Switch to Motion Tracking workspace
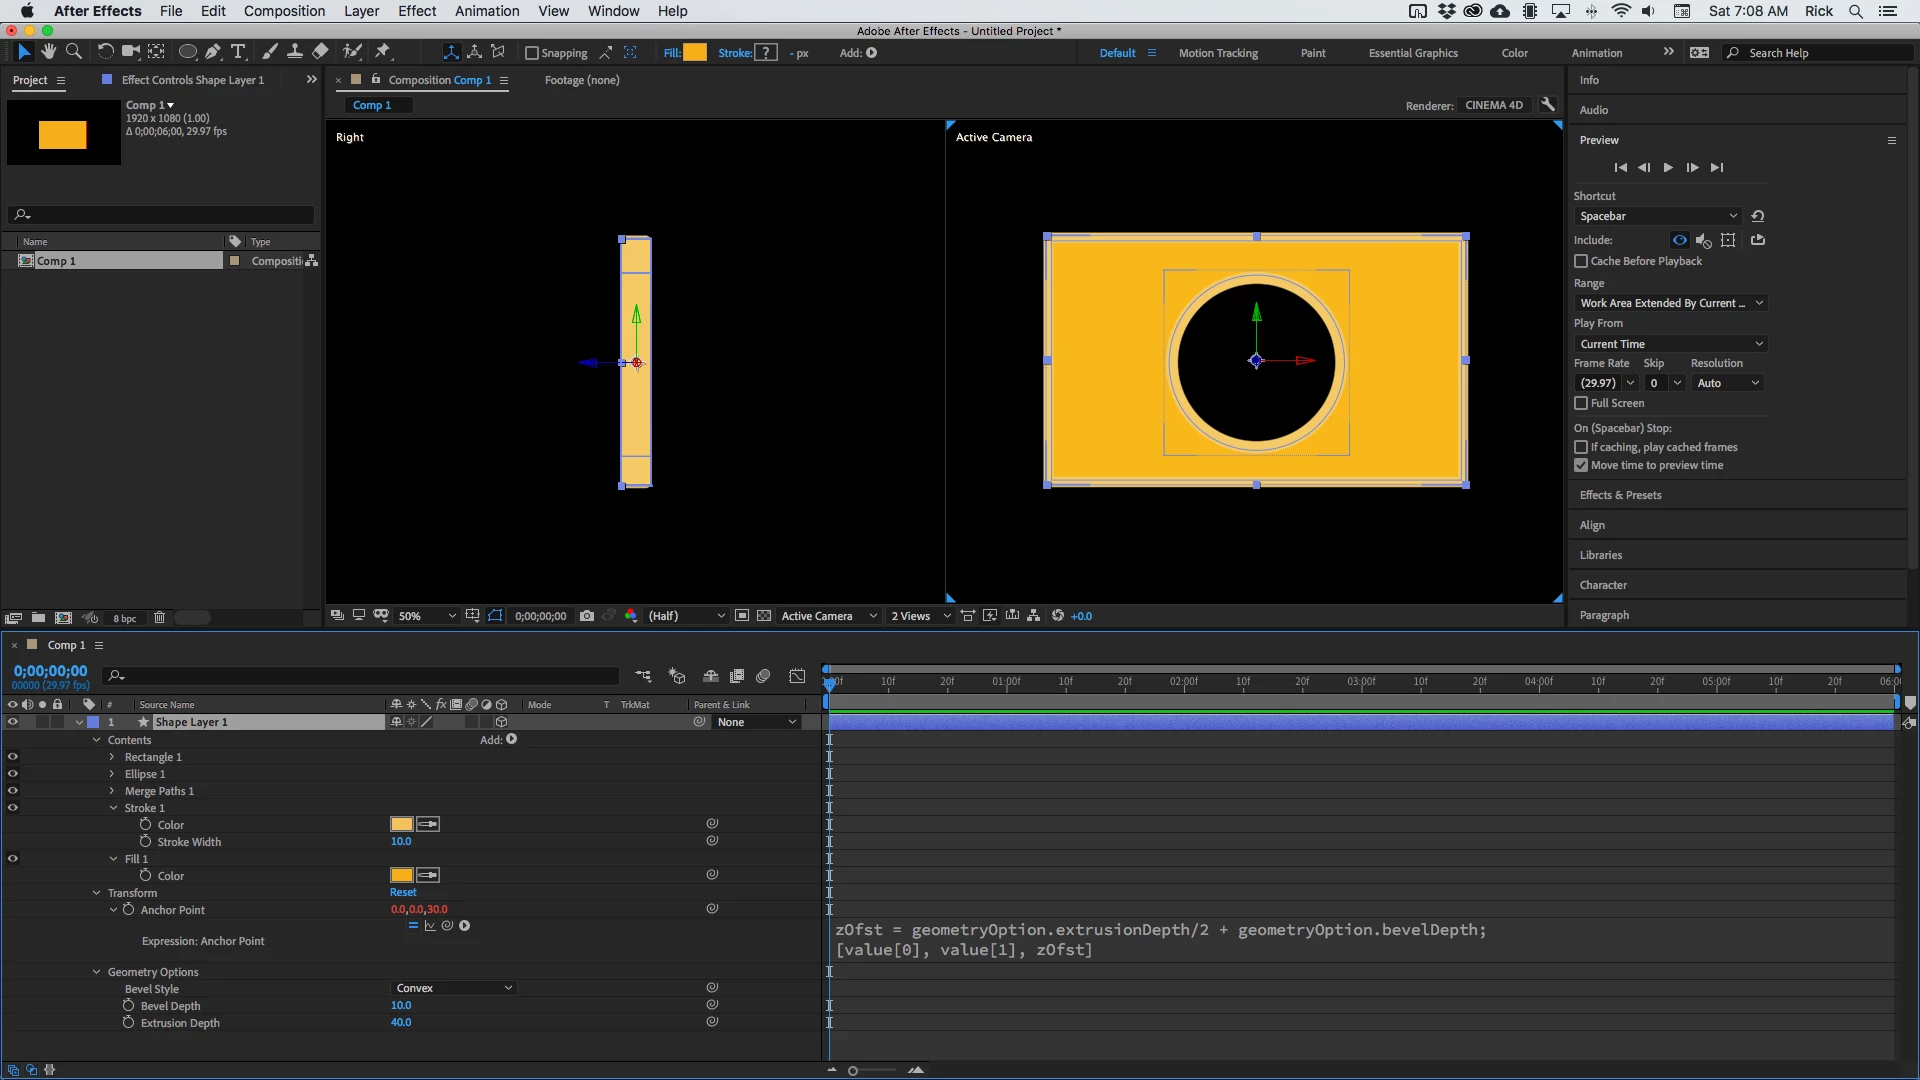The height and width of the screenshot is (1080, 1920). pos(1217,53)
